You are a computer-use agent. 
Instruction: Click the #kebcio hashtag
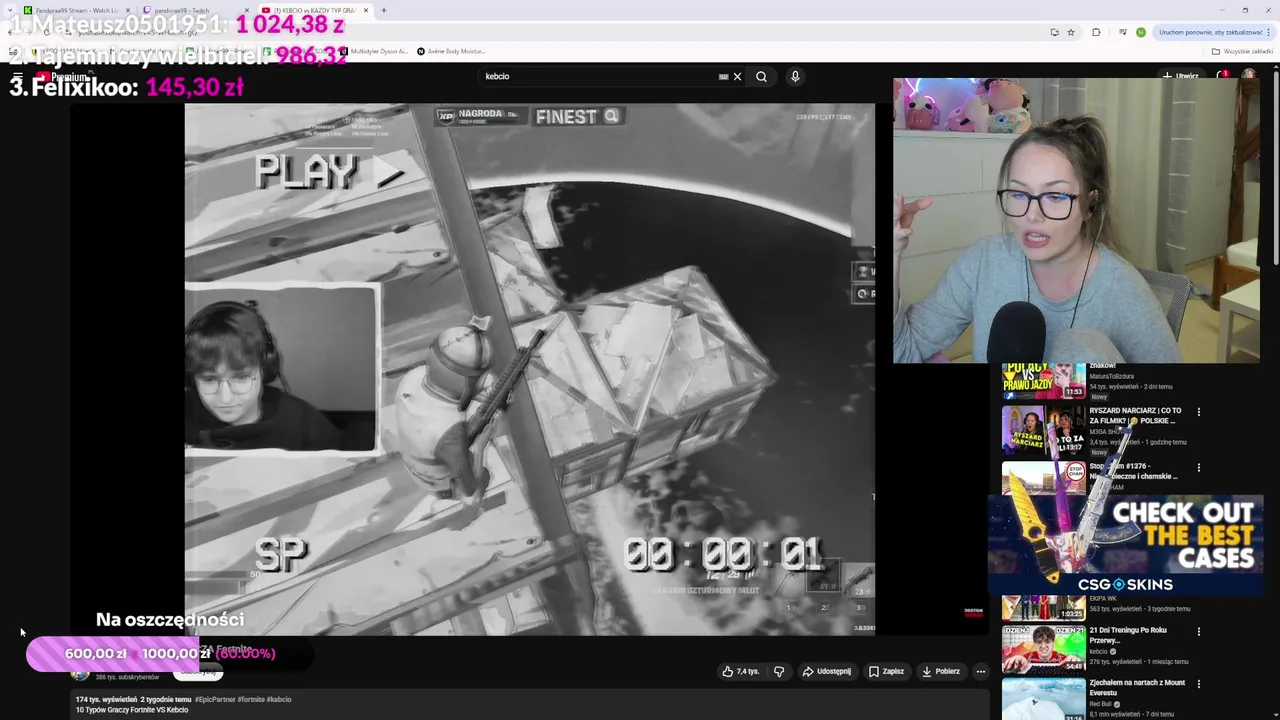pos(279,700)
